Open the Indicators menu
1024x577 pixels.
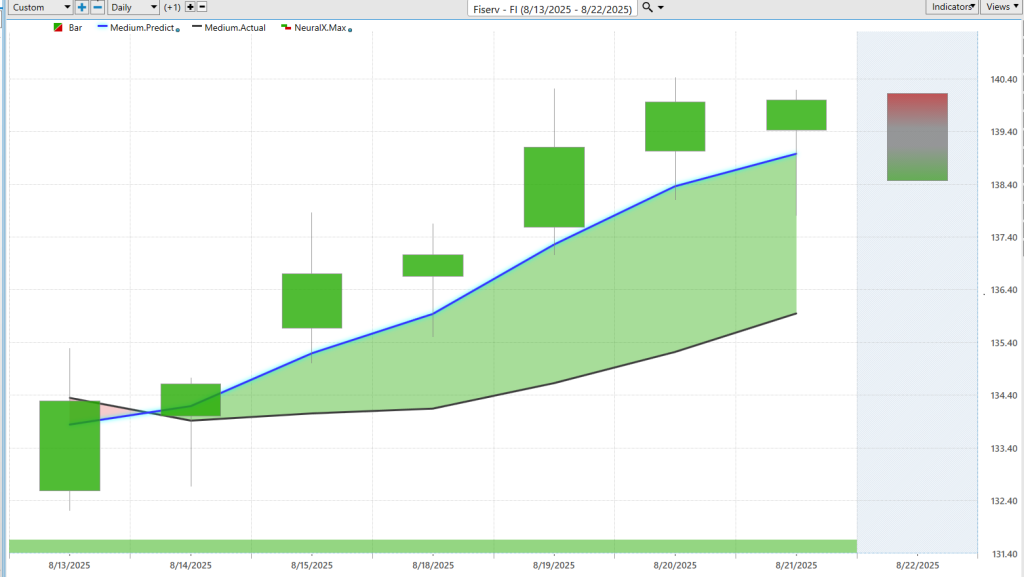coord(950,7)
